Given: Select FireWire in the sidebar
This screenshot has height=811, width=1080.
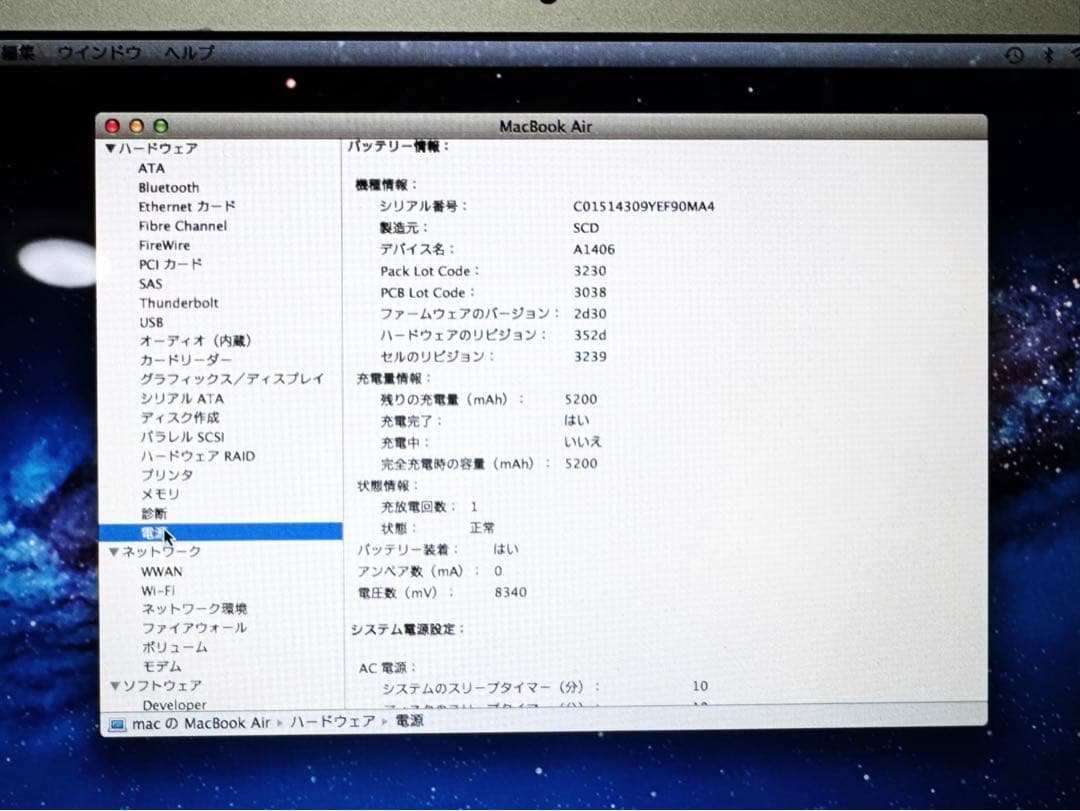Looking at the screenshot, I should 165,245.
